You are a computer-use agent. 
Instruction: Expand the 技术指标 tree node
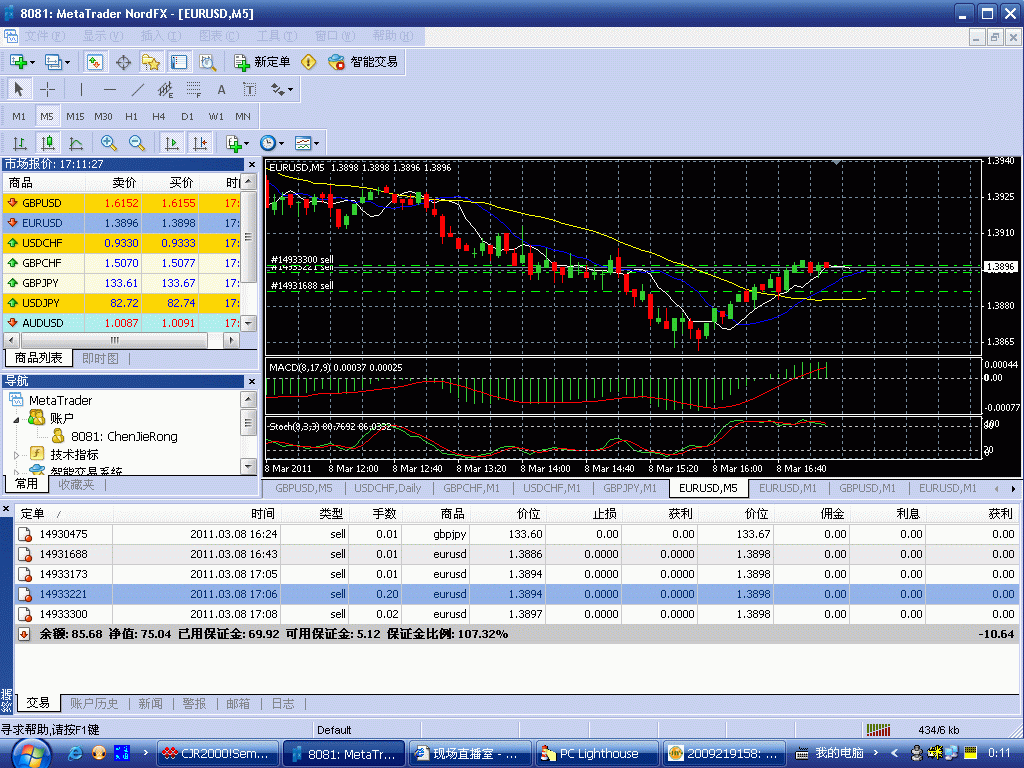[x=17, y=454]
